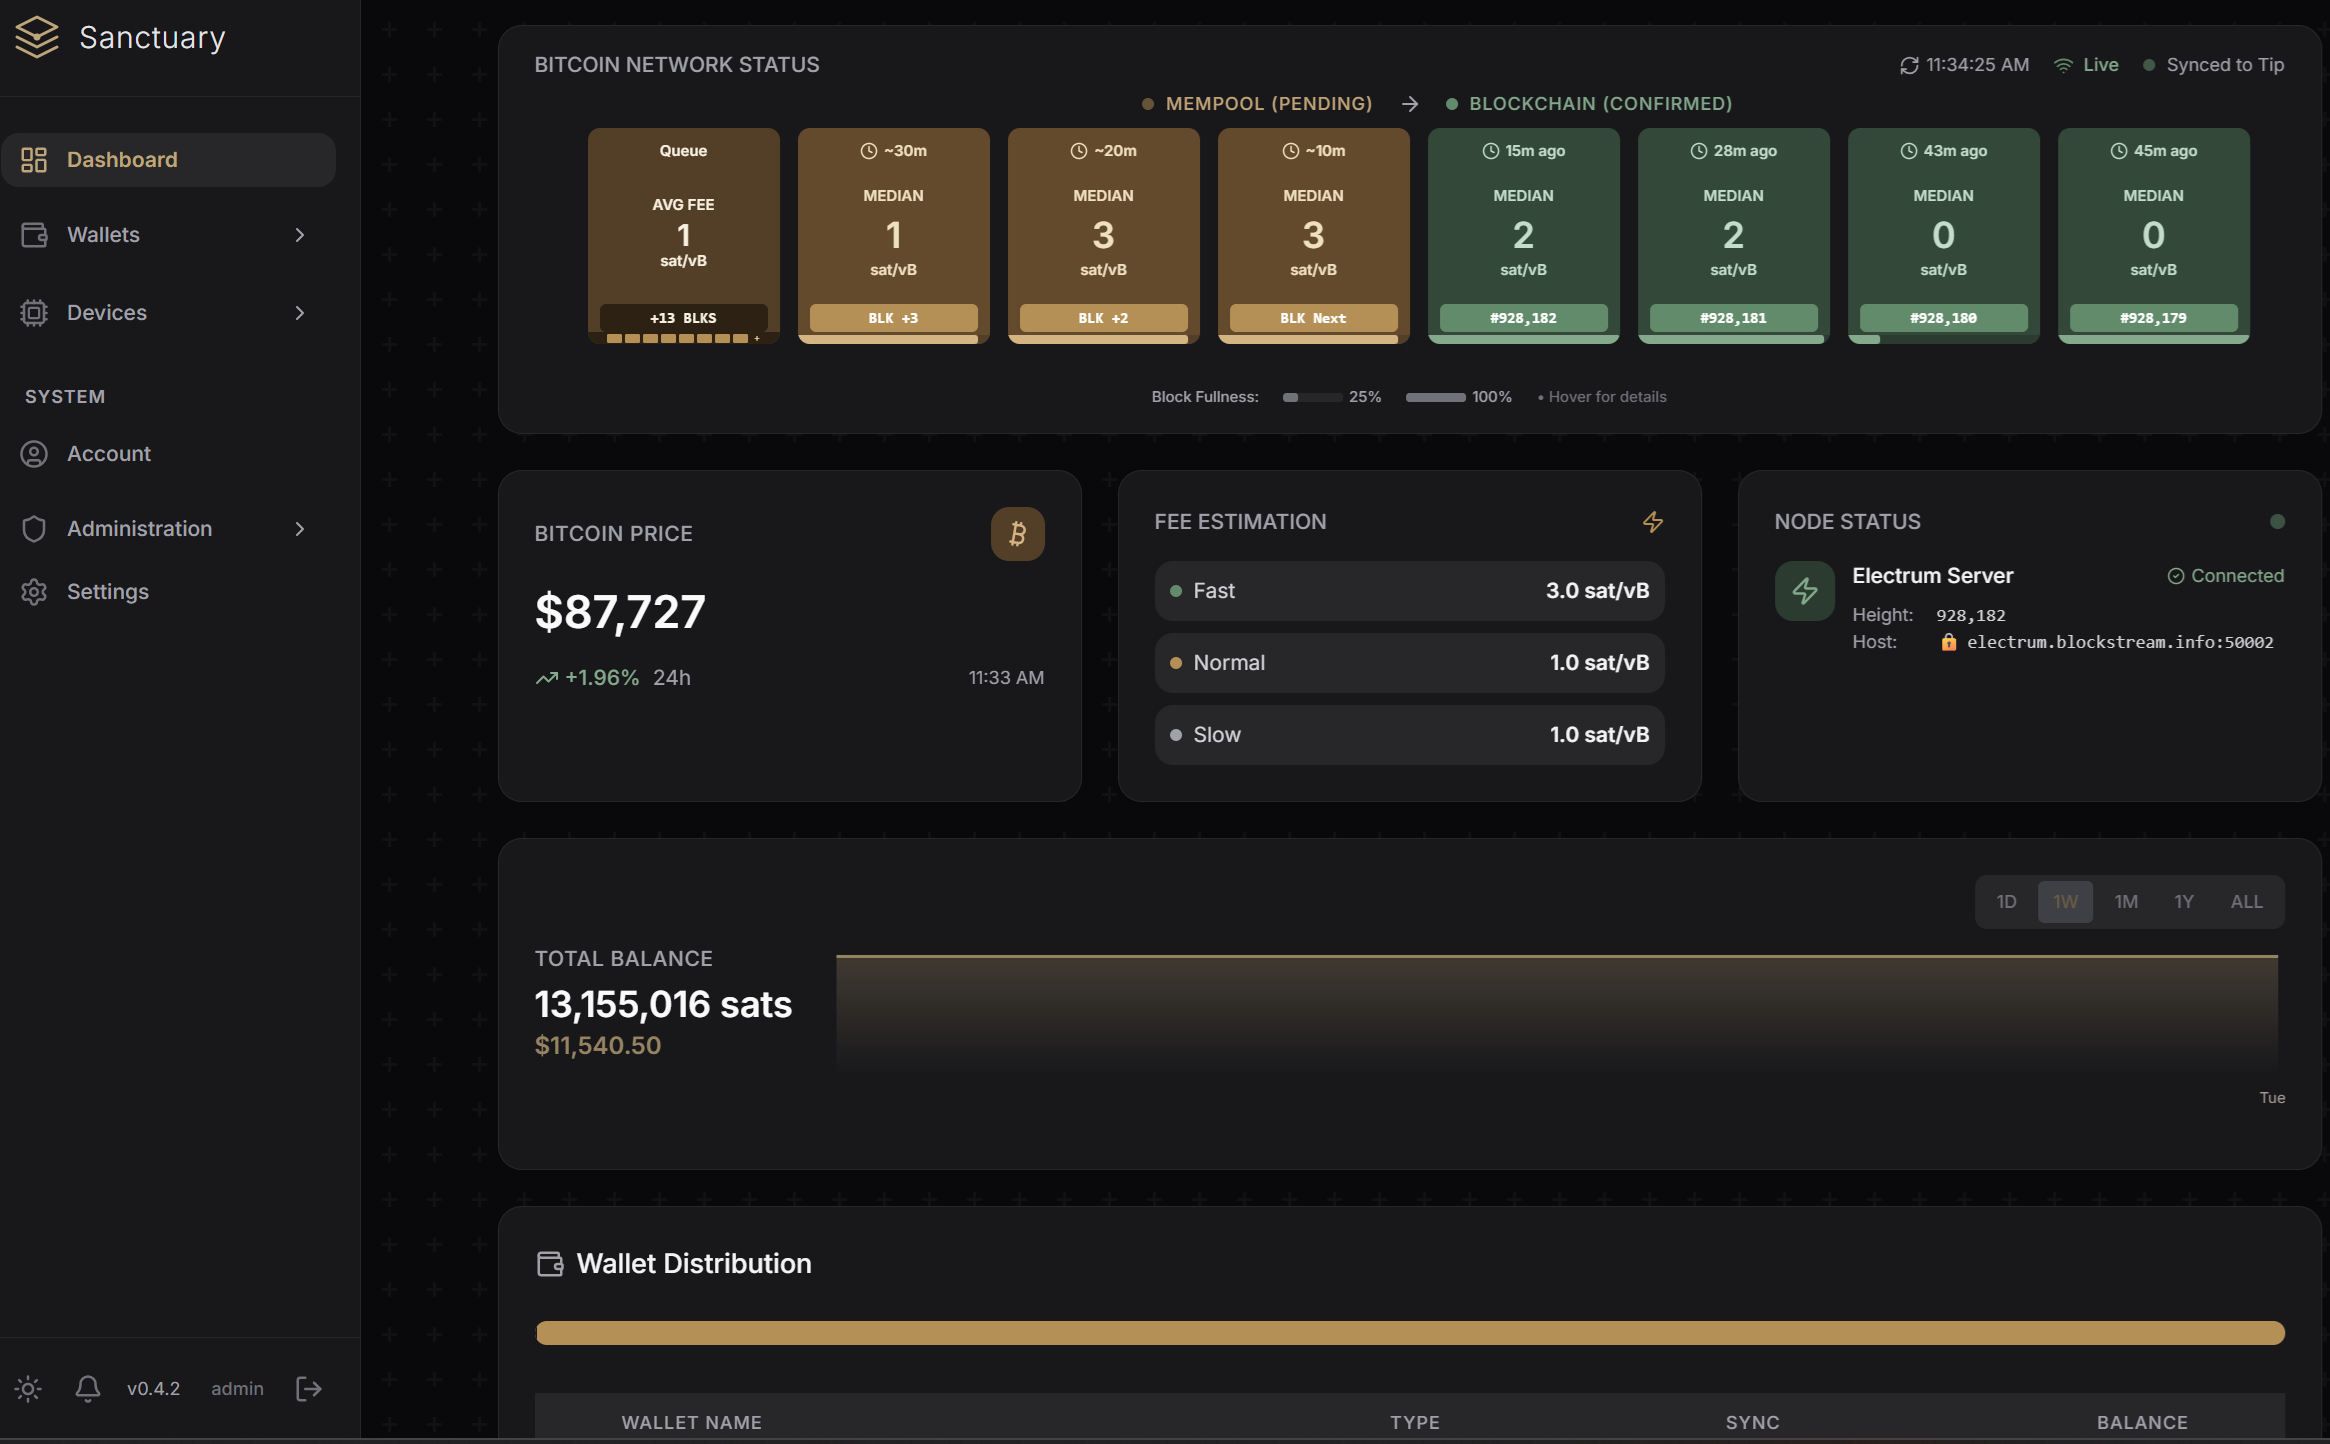2330x1444 pixels.
Task: Click the Normal fee row
Action: coord(1410,663)
